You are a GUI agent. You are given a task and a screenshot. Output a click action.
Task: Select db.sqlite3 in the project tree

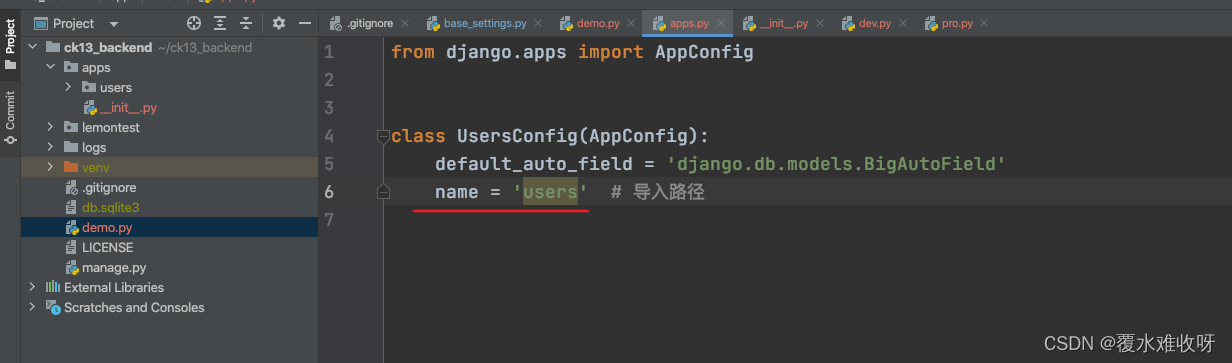(x=111, y=207)
